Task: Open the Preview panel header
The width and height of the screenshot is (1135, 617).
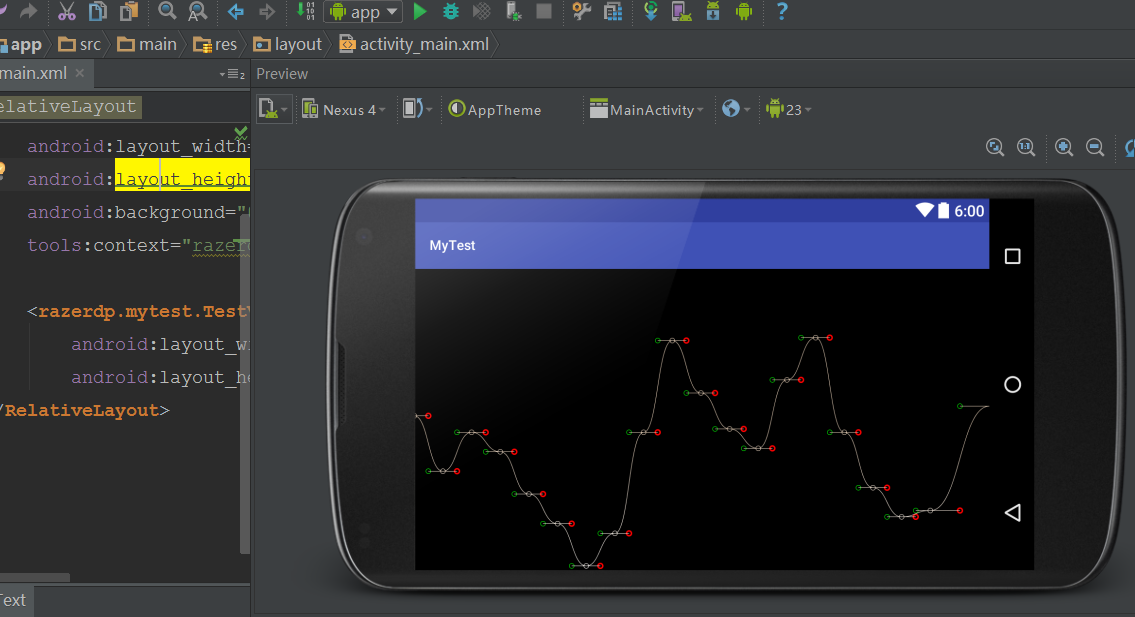Action: pyautogui.click(x=282, y=74)
